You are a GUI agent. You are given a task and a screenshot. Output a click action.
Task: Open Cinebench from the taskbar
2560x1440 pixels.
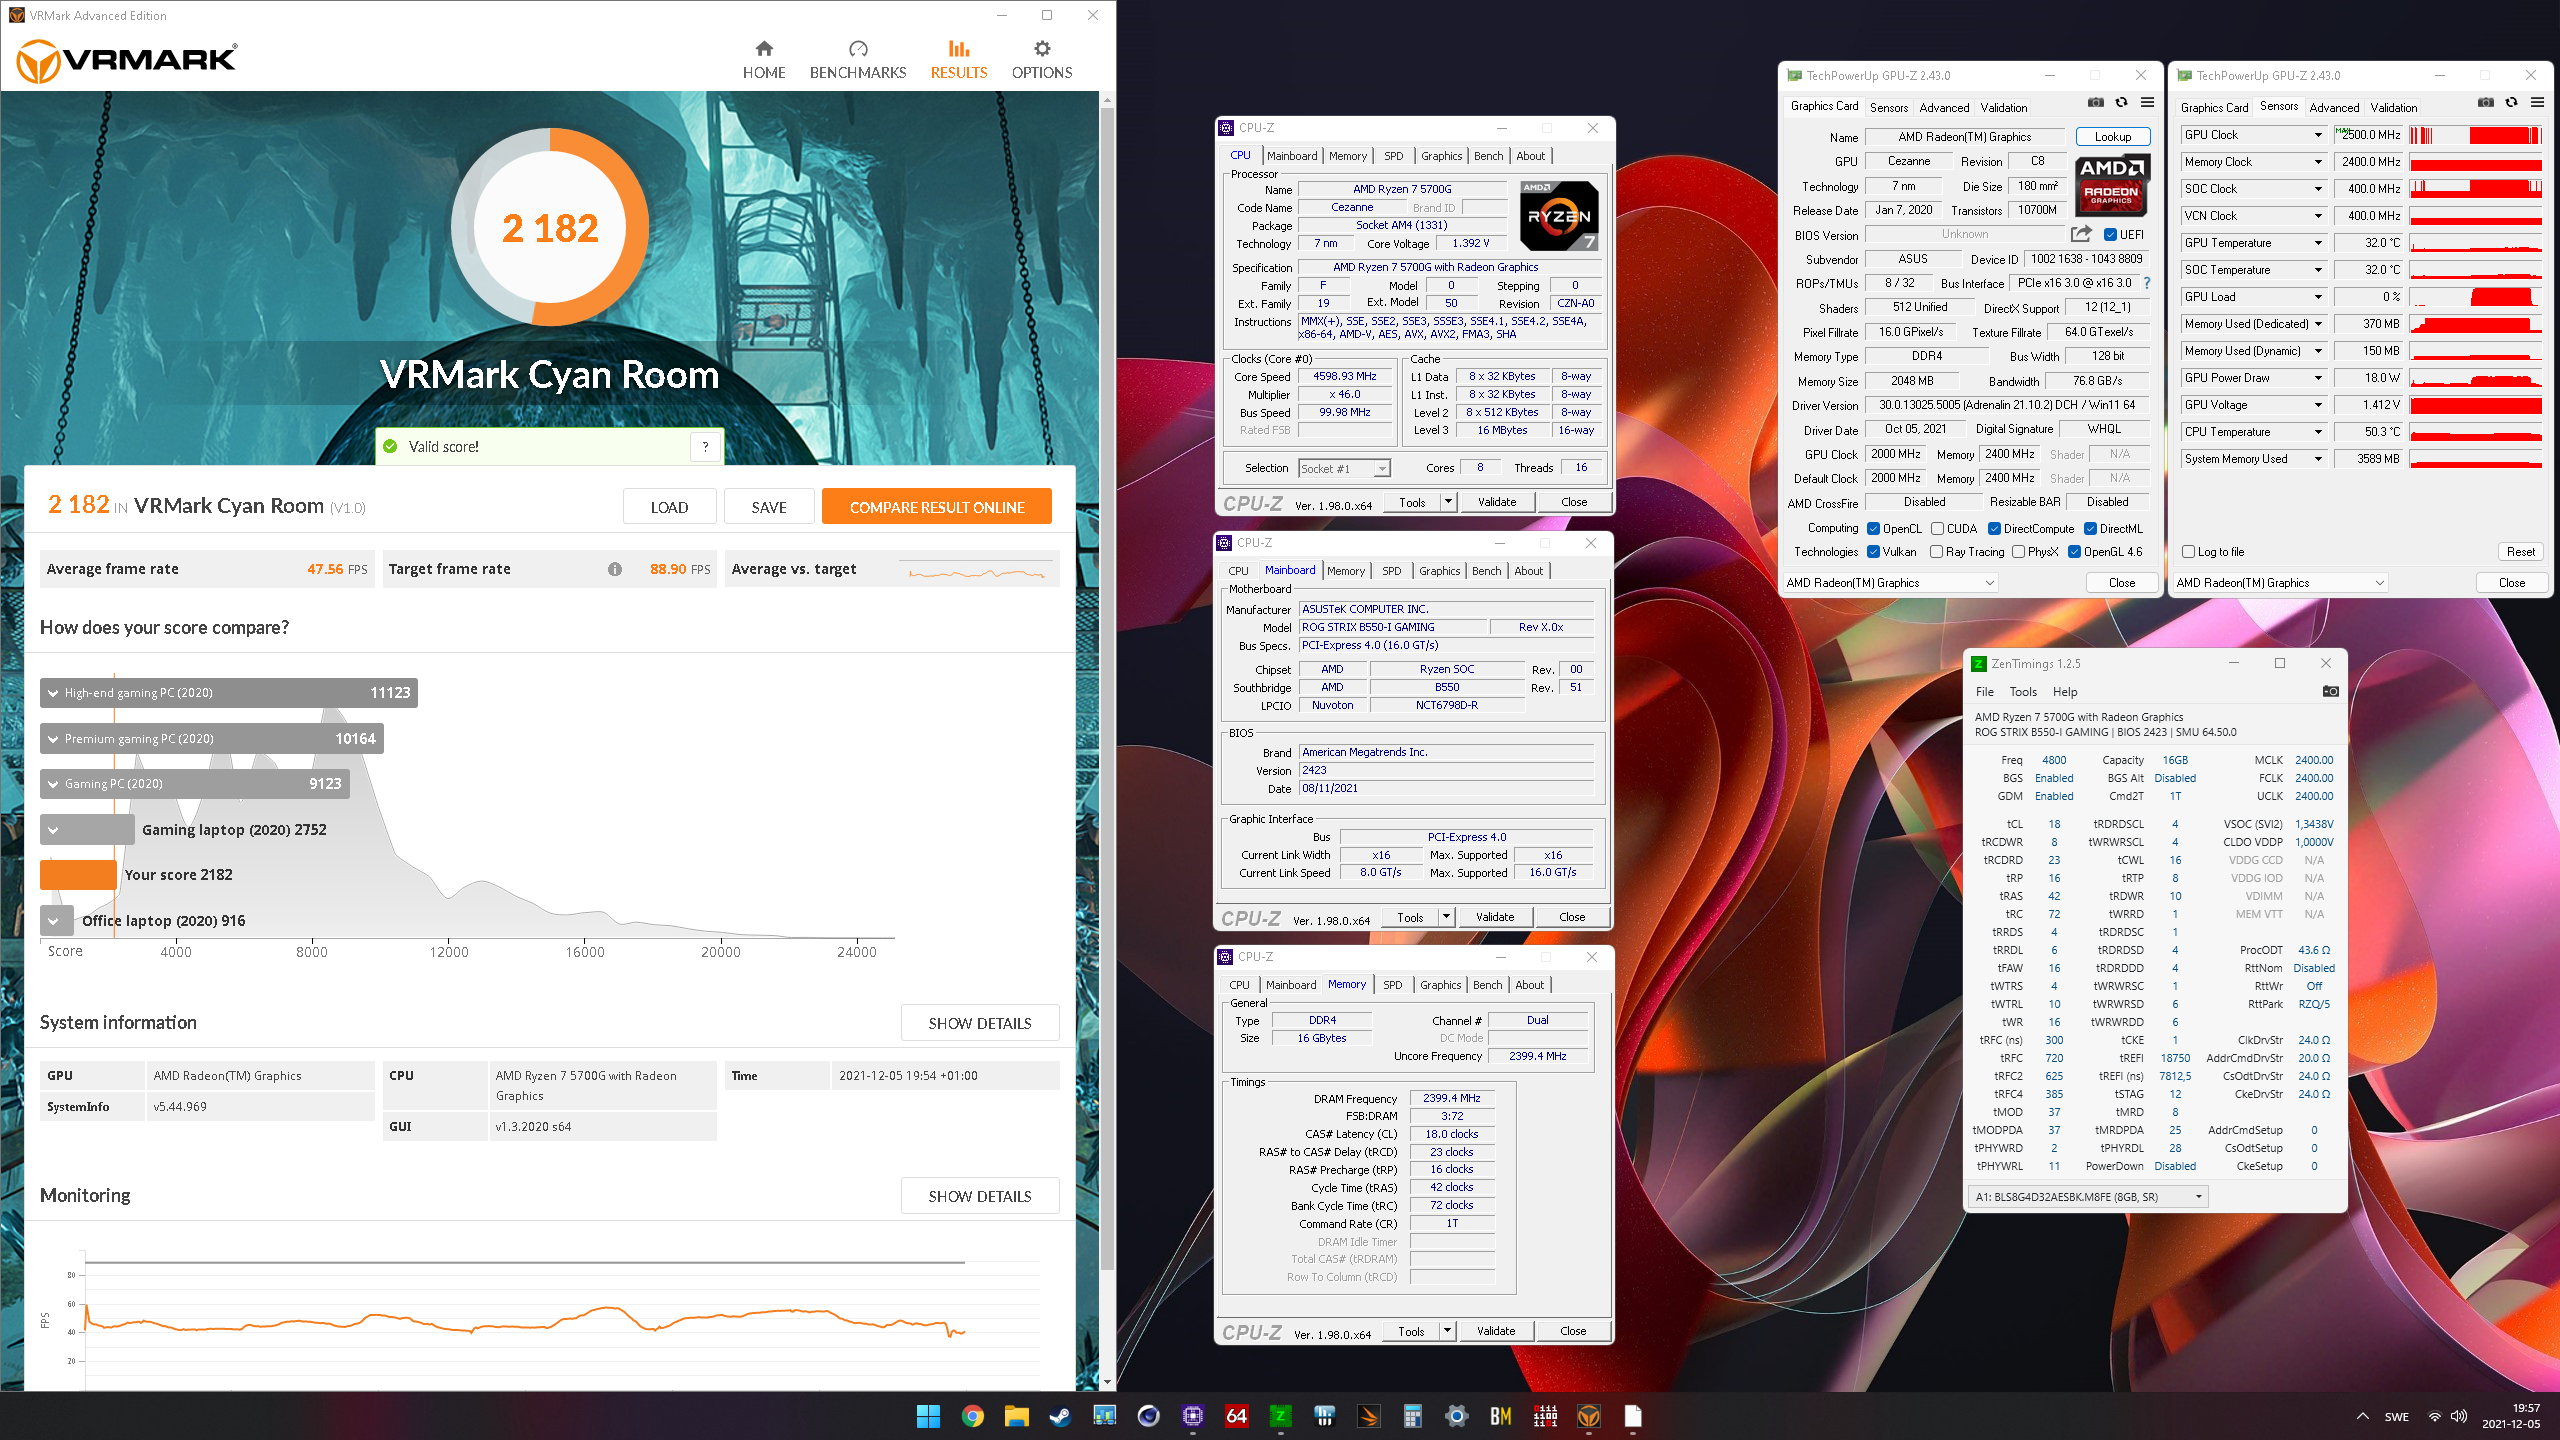click(x=1148, y=1416)
